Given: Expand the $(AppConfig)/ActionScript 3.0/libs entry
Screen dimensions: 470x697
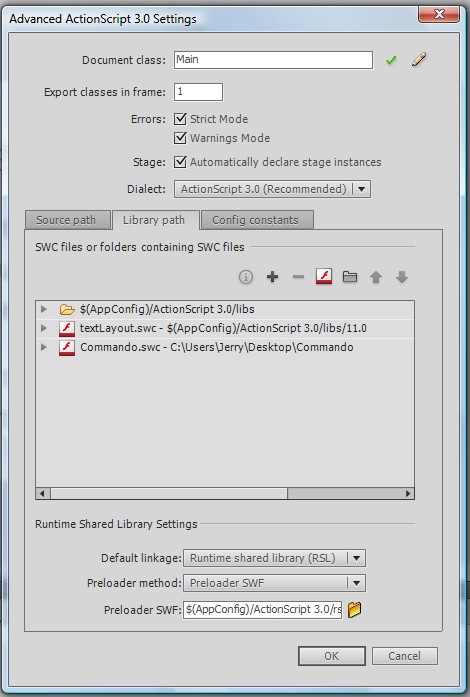Looking at the screenshot, I should [44, 309].
